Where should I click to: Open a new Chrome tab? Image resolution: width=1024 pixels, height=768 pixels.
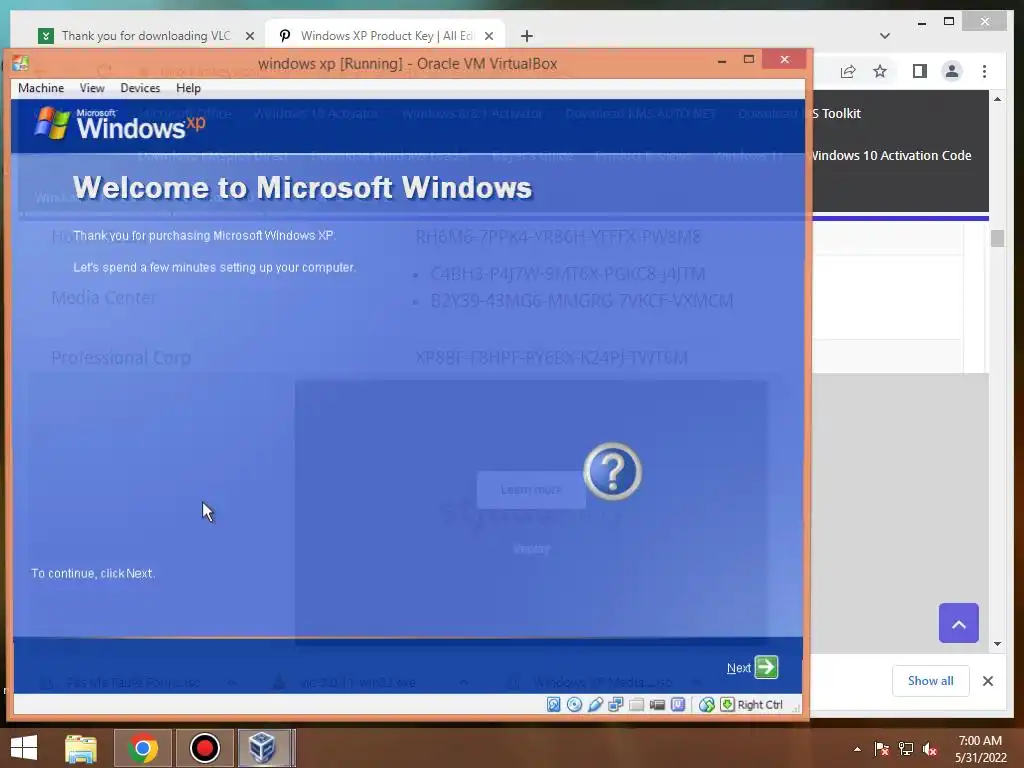526,36
